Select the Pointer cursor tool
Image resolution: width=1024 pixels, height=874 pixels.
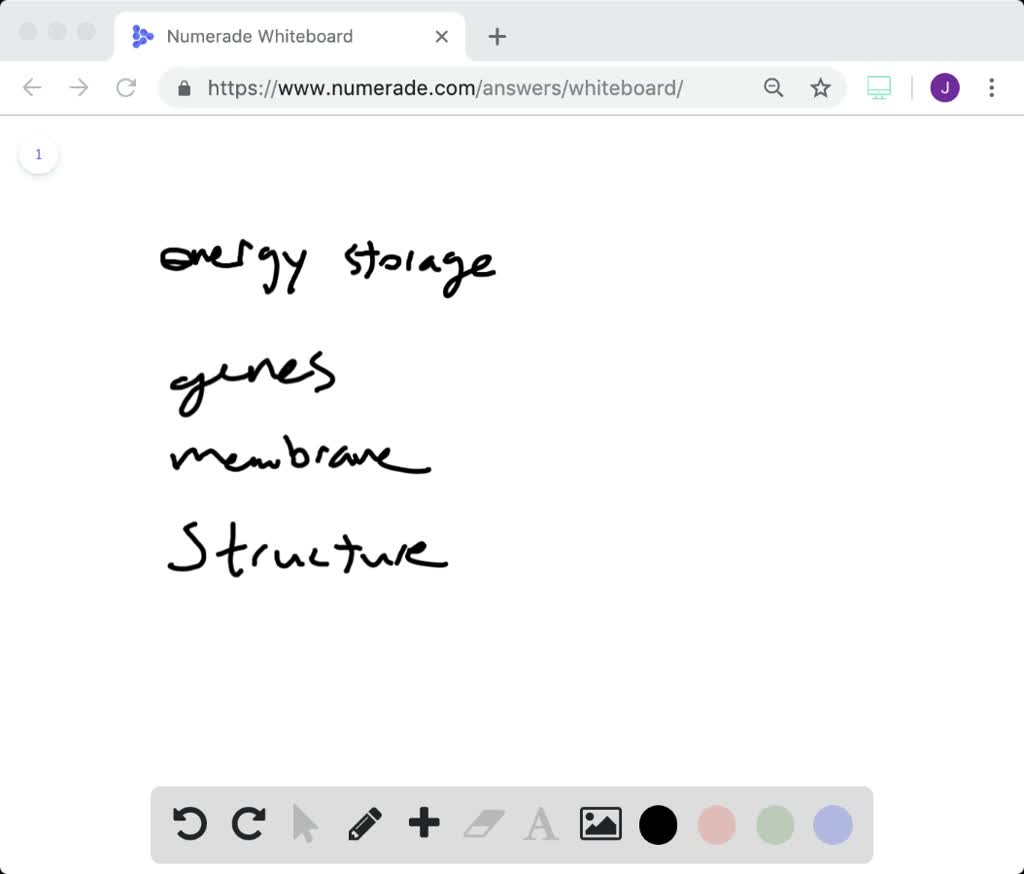point(306,825)
